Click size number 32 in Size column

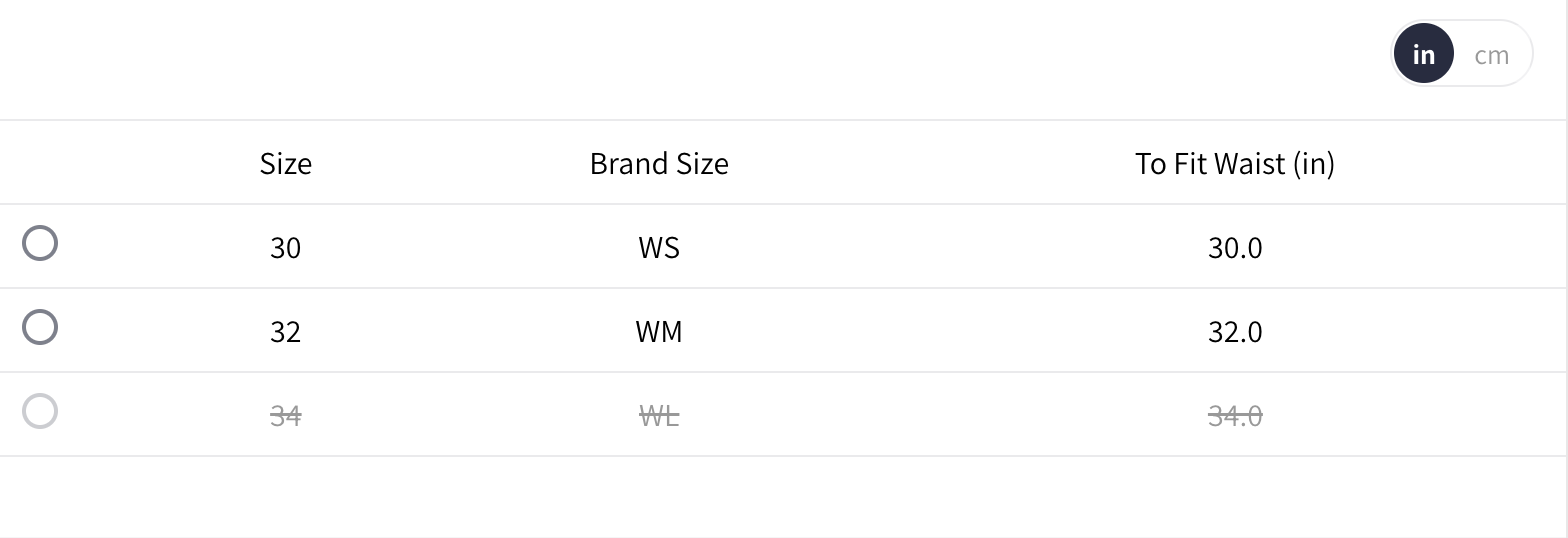(x=285, y=332)
